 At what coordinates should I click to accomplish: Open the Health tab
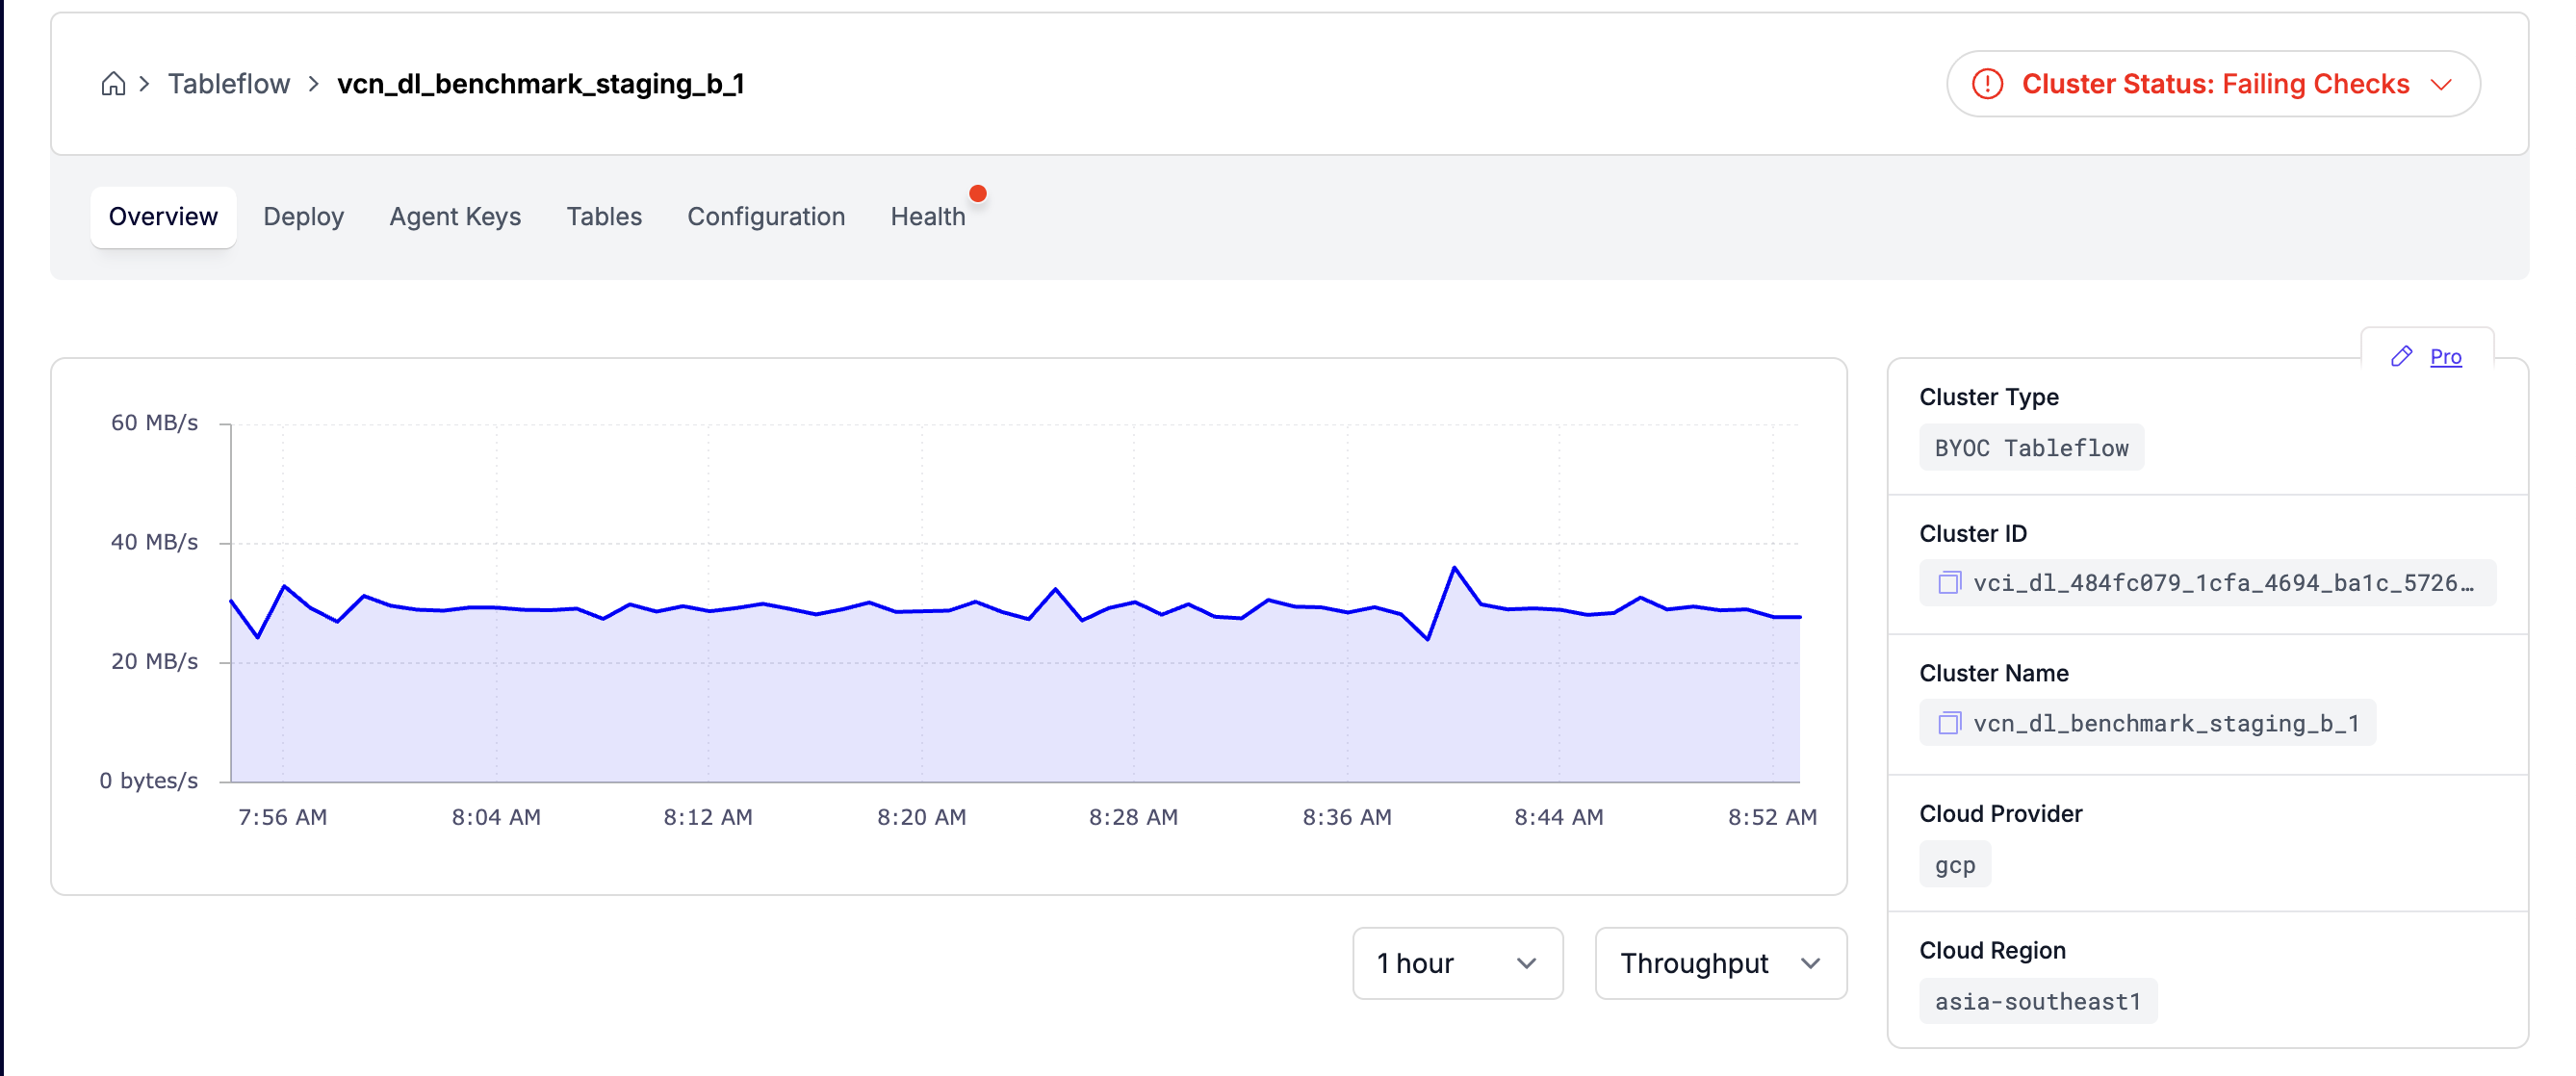(x=927, y=217)
